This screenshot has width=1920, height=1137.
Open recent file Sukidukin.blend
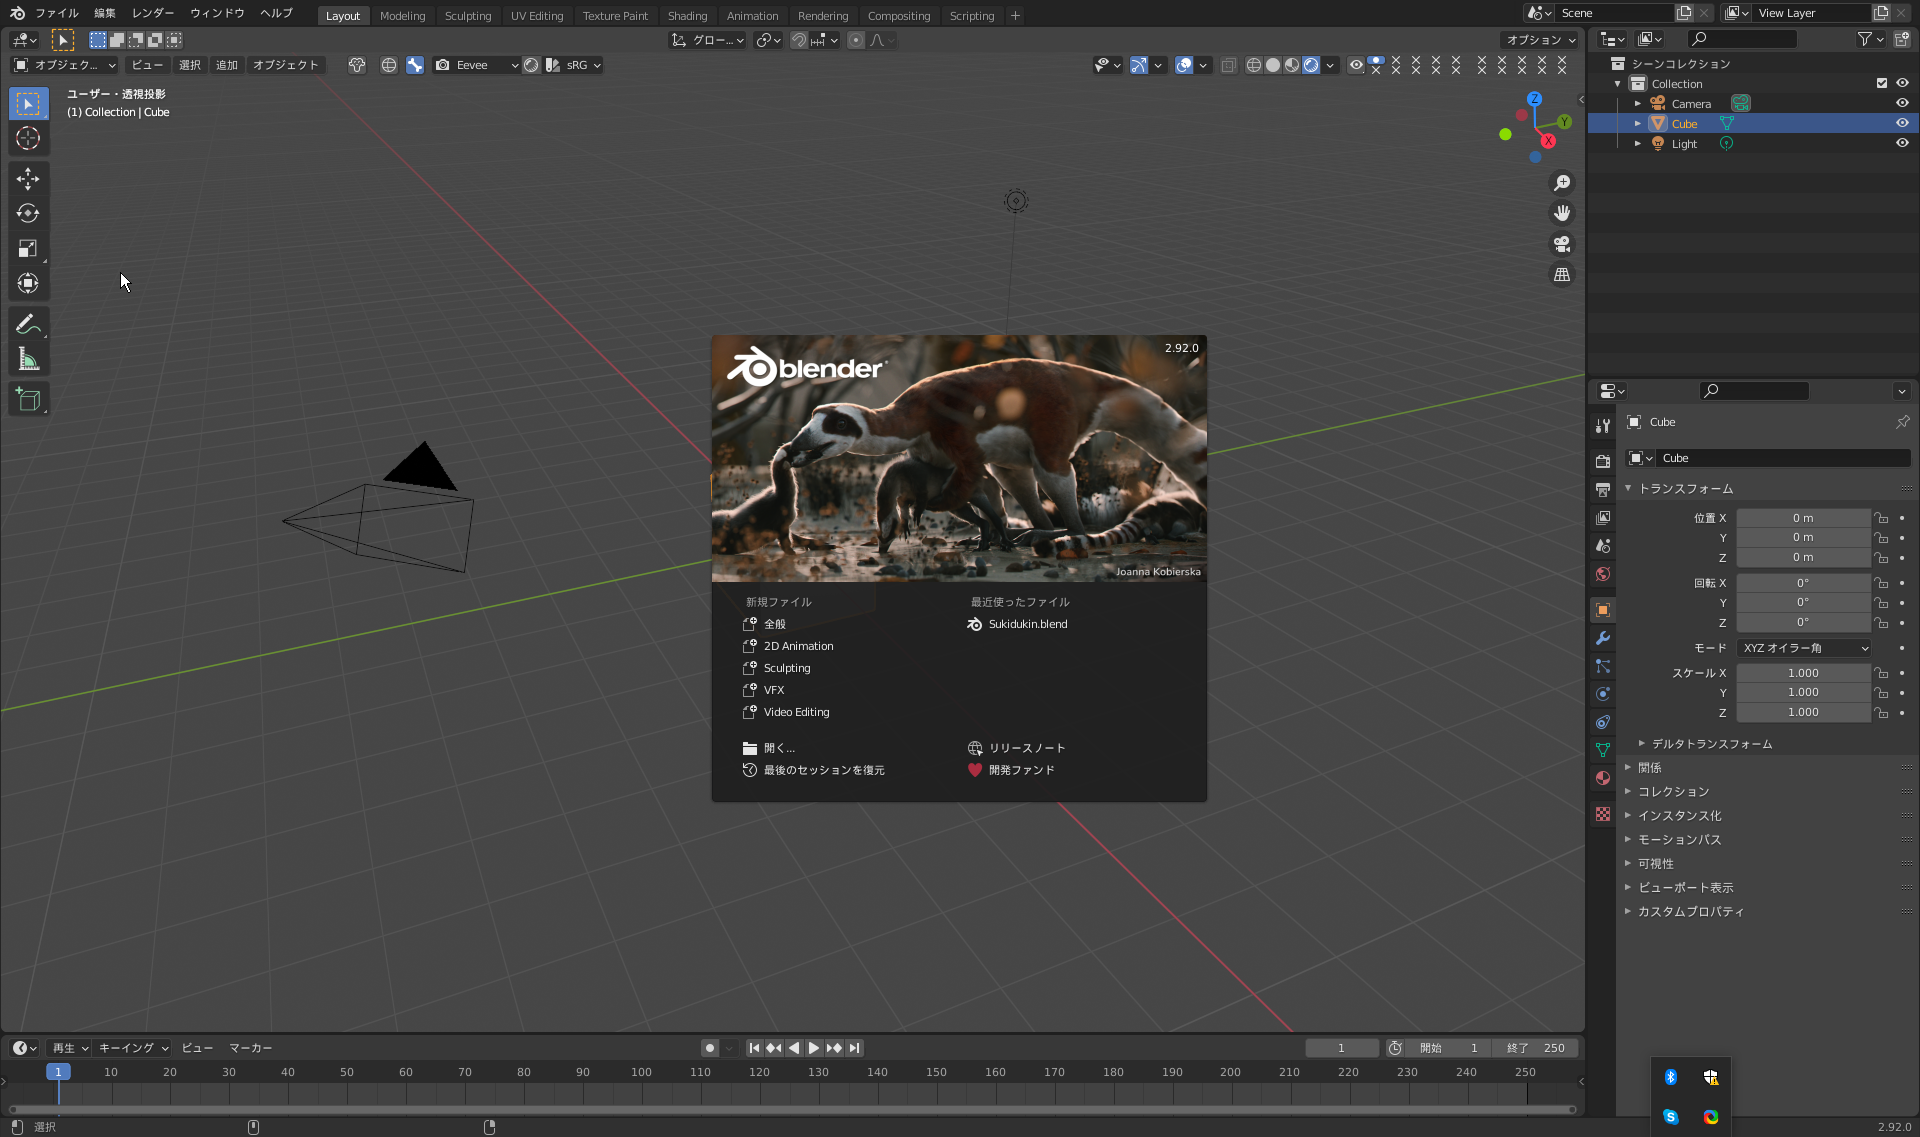[x=1027, y=623]
